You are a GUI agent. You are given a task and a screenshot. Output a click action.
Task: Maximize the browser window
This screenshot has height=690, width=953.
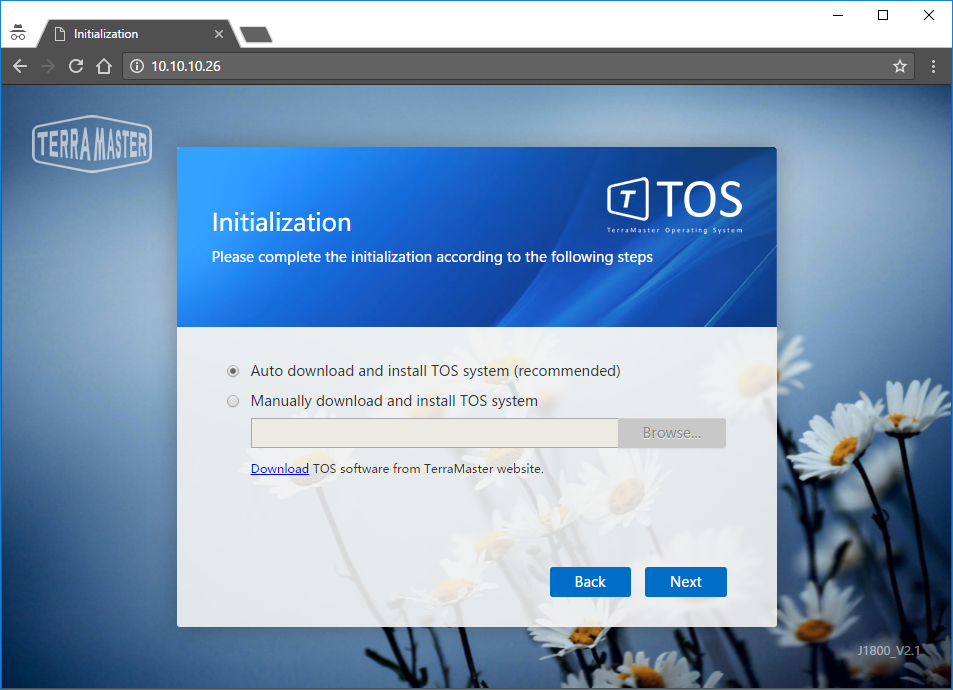click(883, 15)
